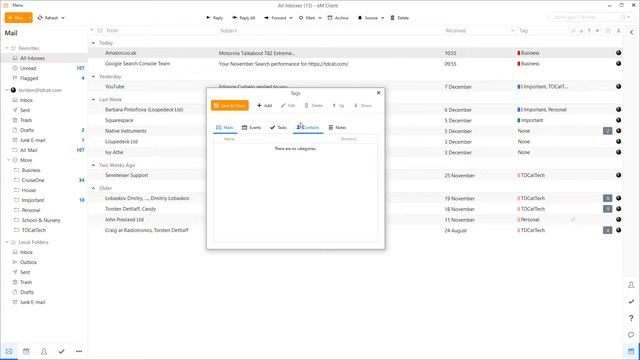Click the Reply toolbar icon
The width and height of the screenshot is (640, 360).
pyautogui.click(x=208, y=18)
